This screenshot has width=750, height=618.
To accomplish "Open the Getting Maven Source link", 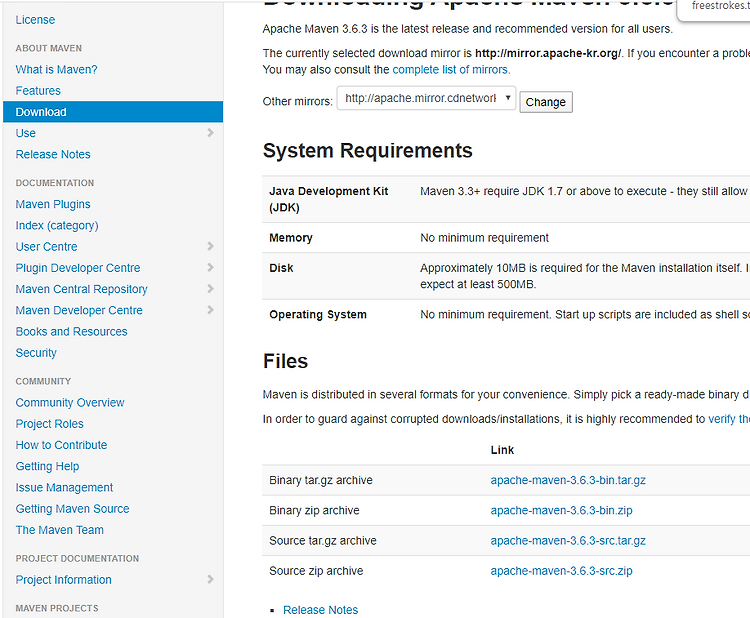I will (x=72, y=508).
